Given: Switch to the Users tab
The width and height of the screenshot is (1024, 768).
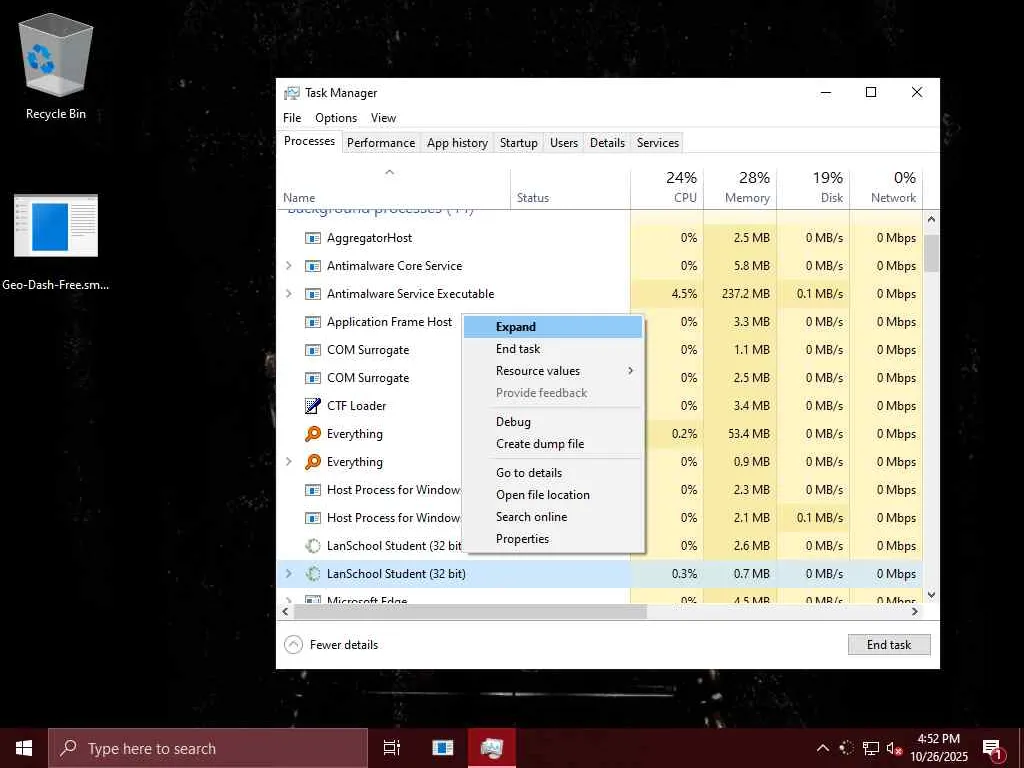Looking at the screenshot, I should [x=564, y=142].
